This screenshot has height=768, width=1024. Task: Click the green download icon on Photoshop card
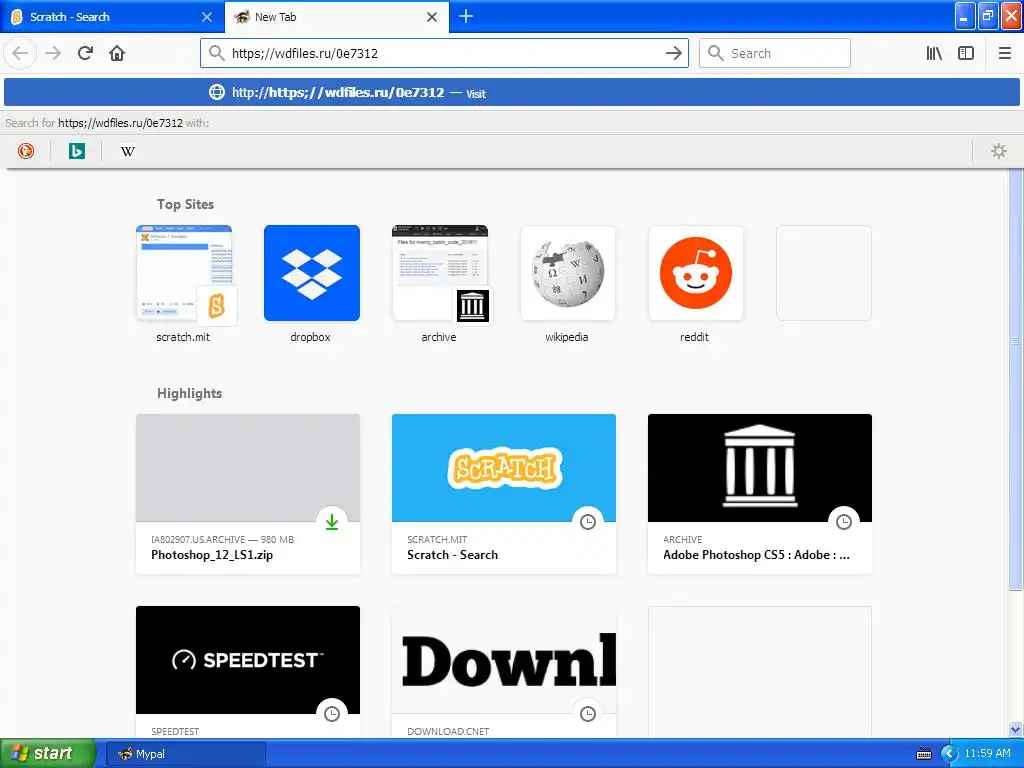[332, 522]
